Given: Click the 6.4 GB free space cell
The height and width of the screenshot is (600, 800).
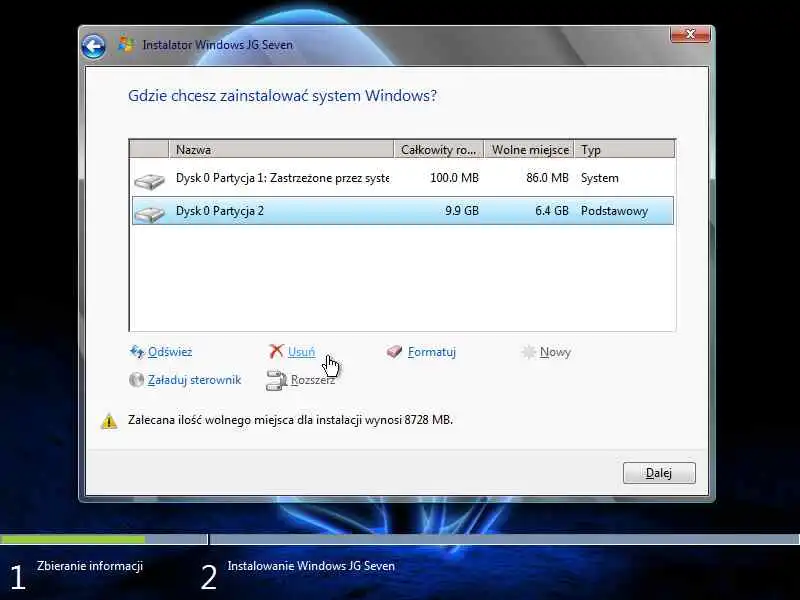Looking at the screenshot, I should (x=552, y=211).
